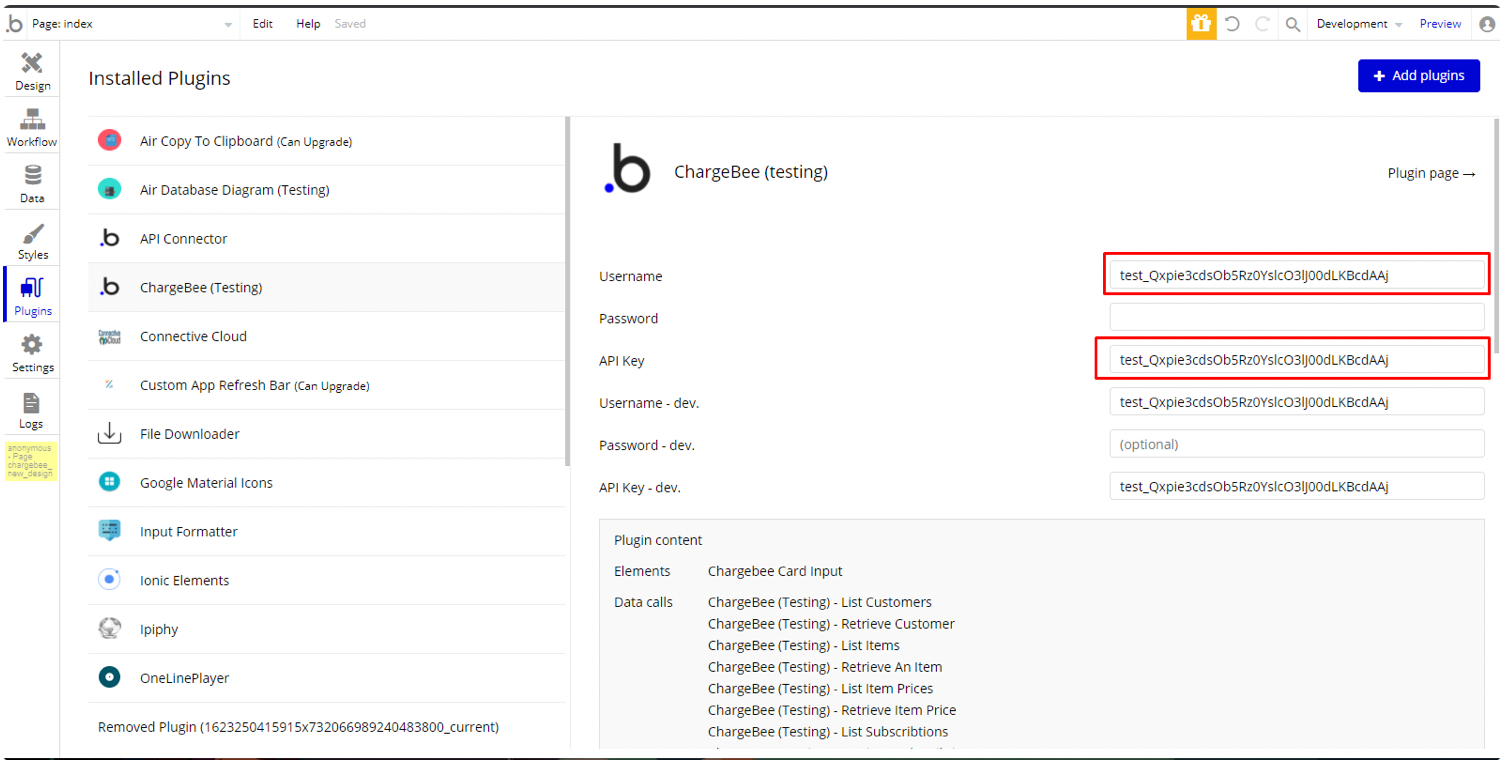1500x776 pixels.
Task: Click Ionic Elements plugin icon
Action: click(110, 580)
